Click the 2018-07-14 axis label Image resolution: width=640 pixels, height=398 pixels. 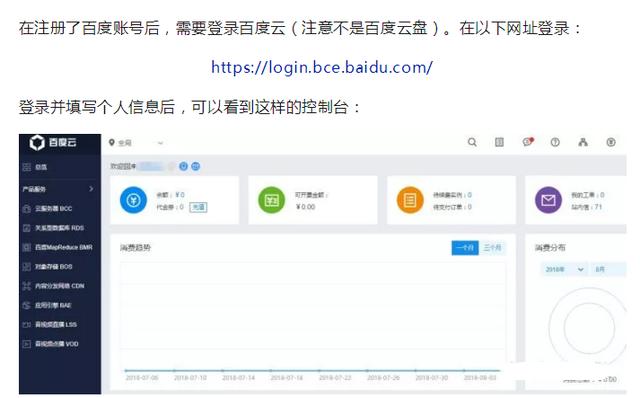point(238,378)
